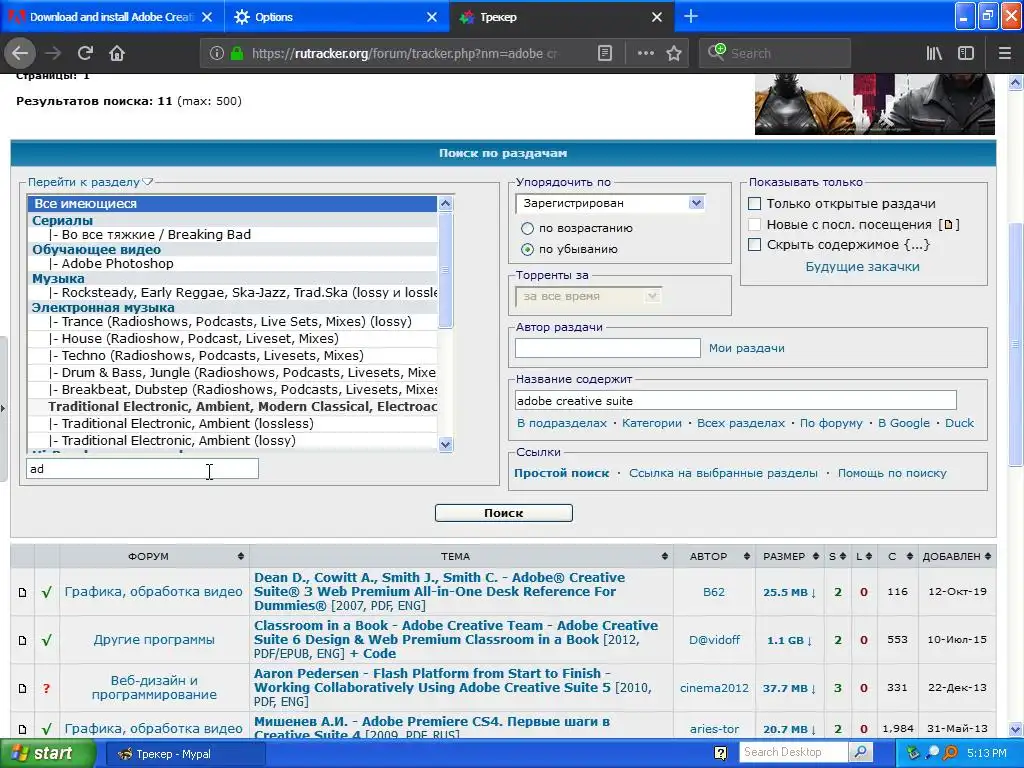
Task: Open a new browser tab
Action: 690,17
